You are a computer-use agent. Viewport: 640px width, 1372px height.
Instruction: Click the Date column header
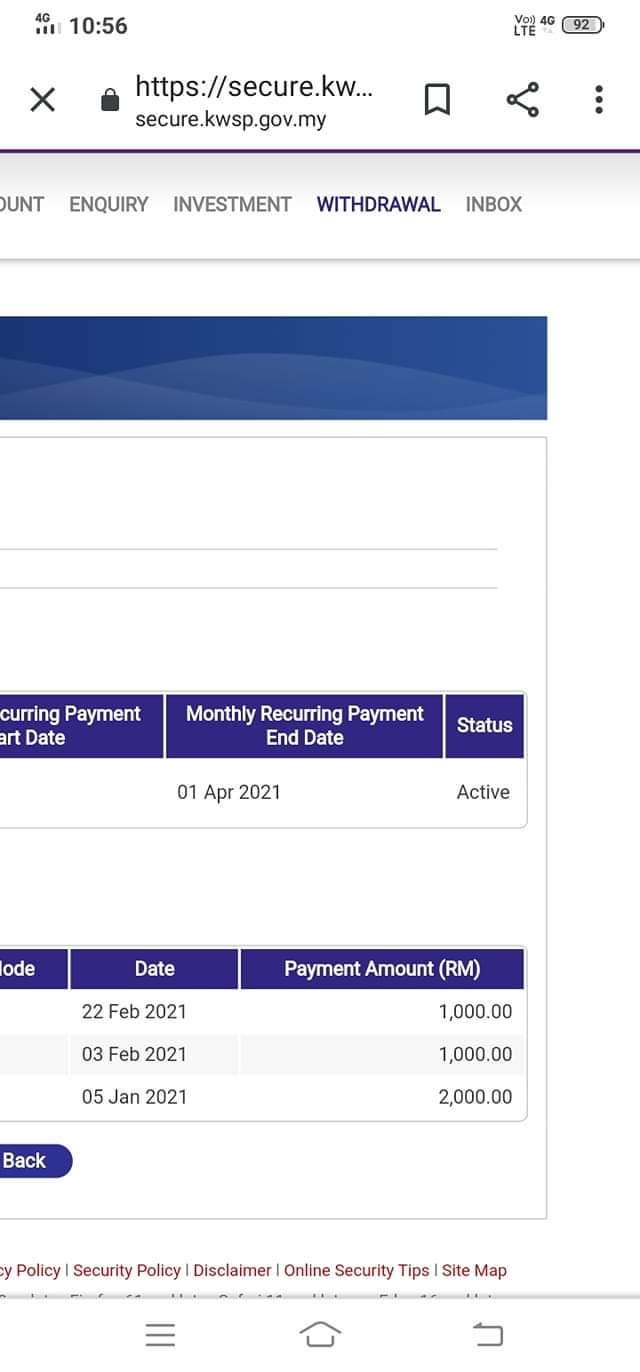click(154, 969)
